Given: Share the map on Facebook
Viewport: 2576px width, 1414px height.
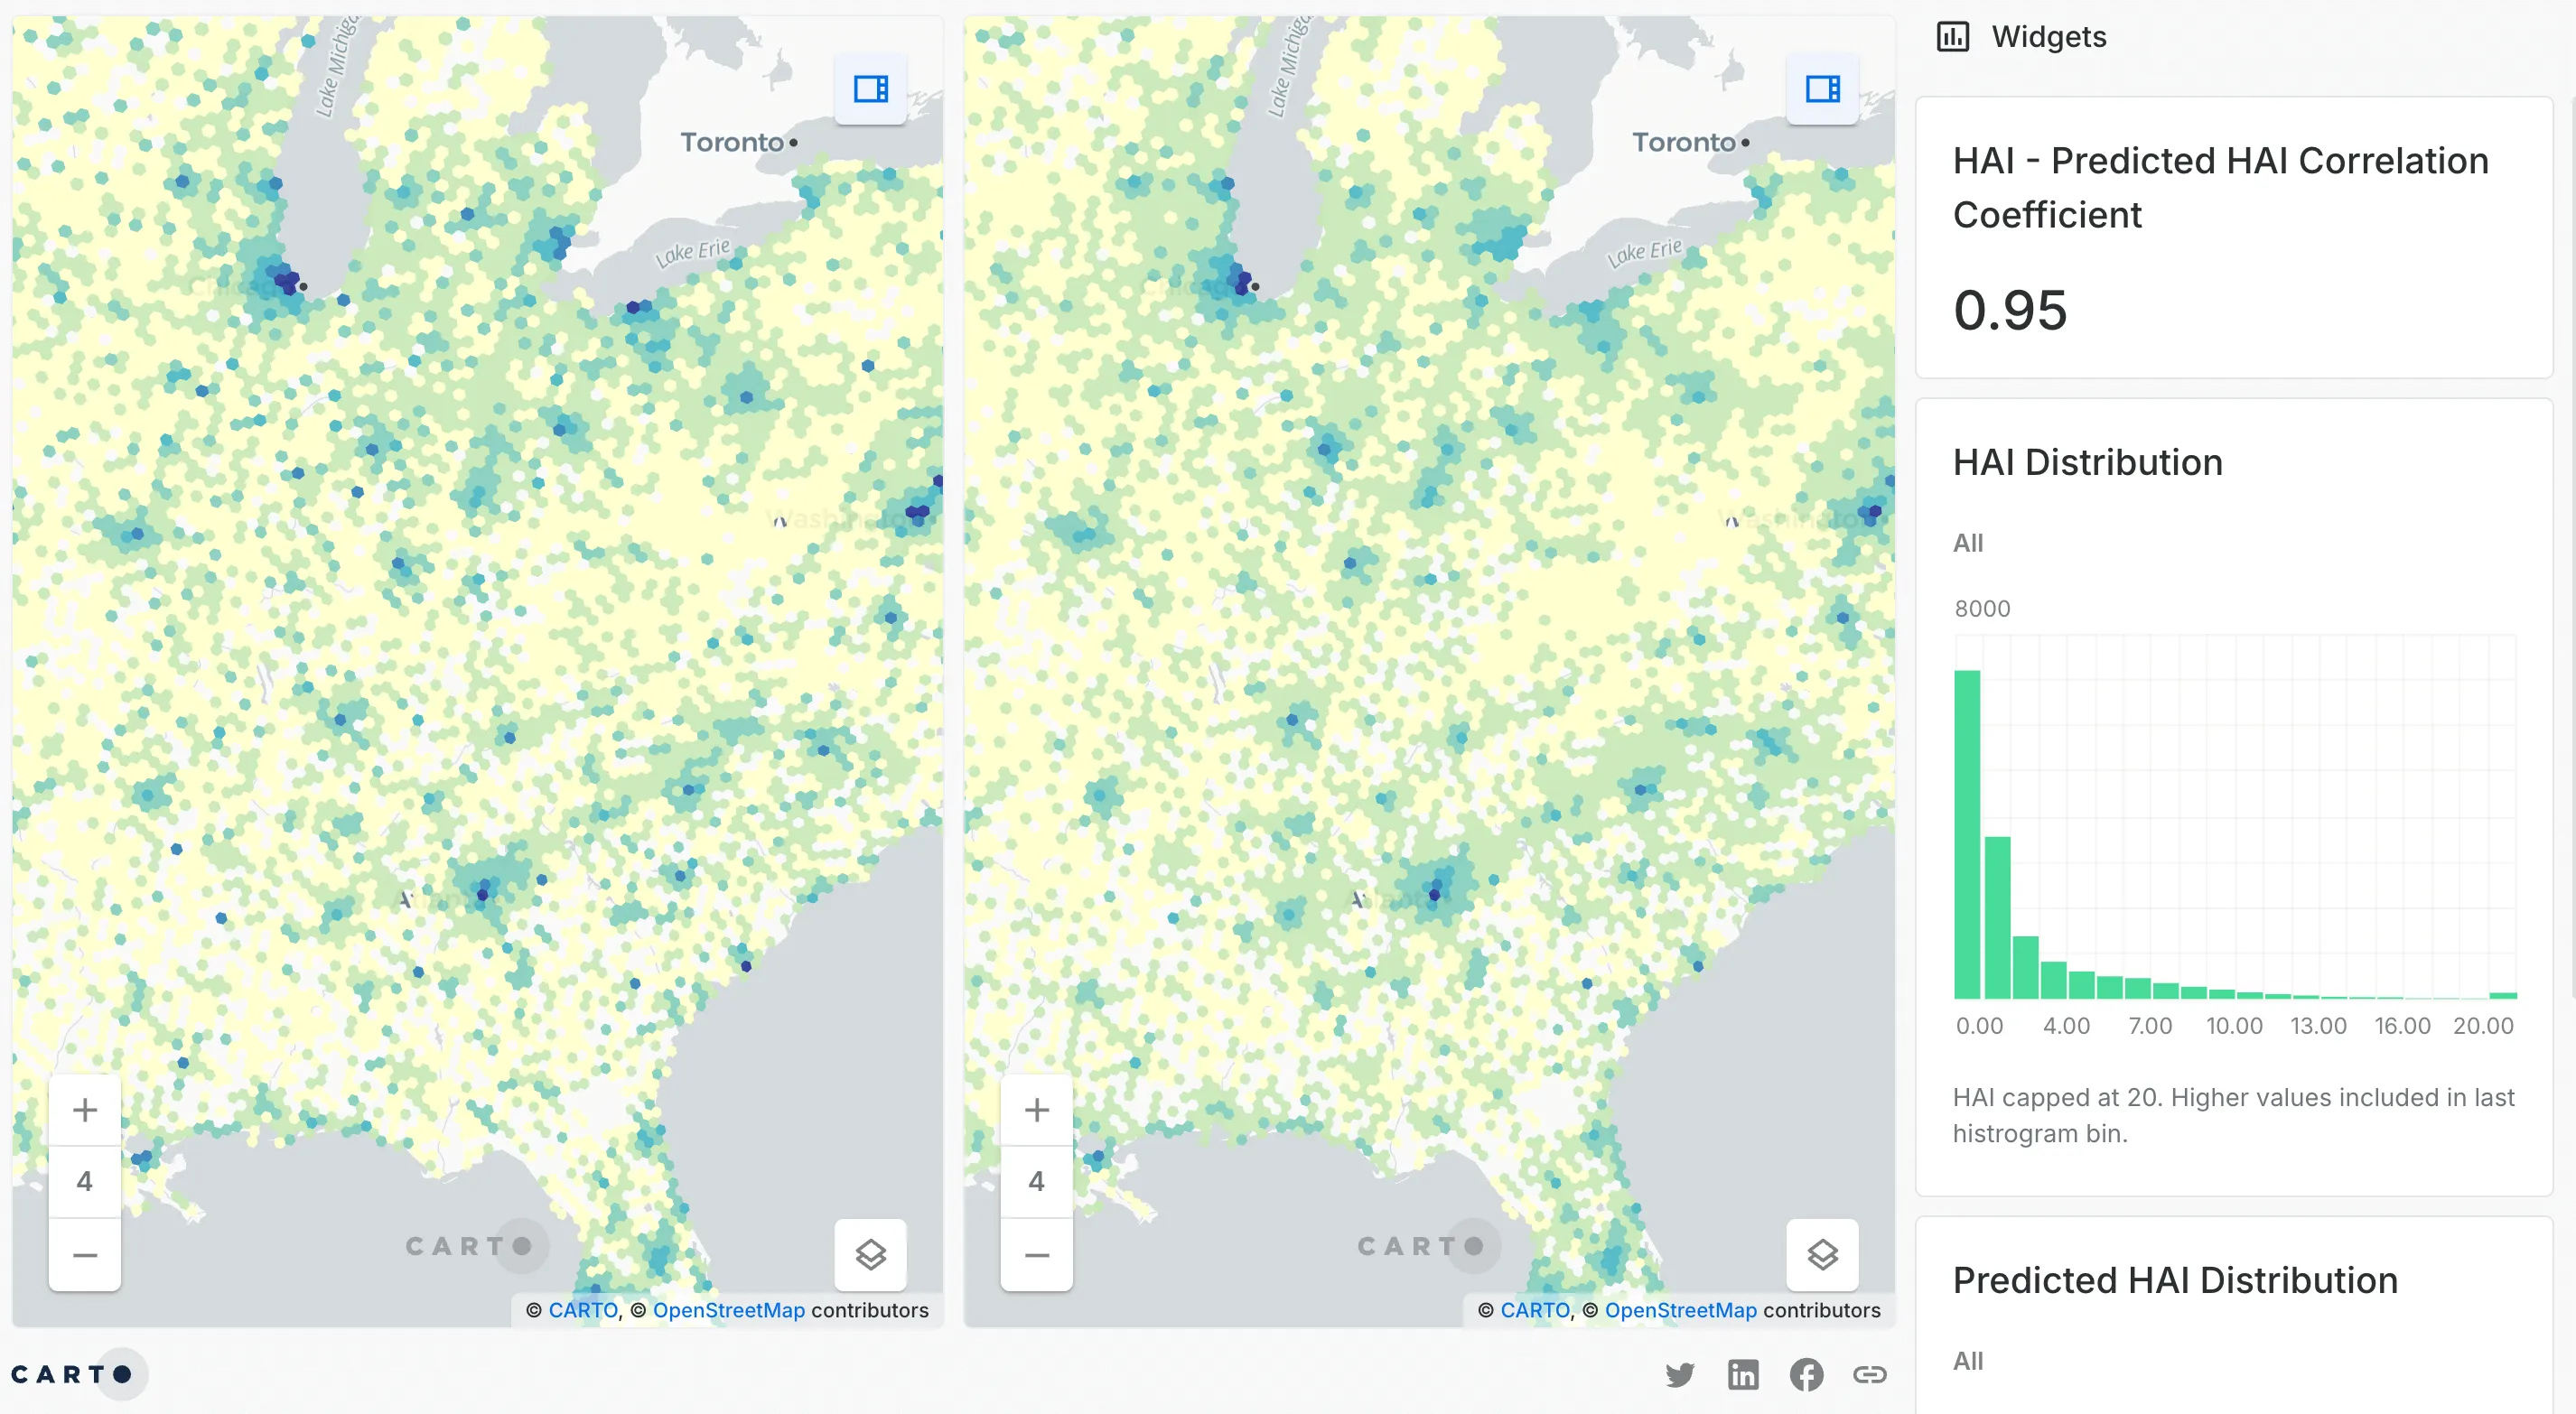Looking at the screenshot, I should [x=1806, y=1375].
